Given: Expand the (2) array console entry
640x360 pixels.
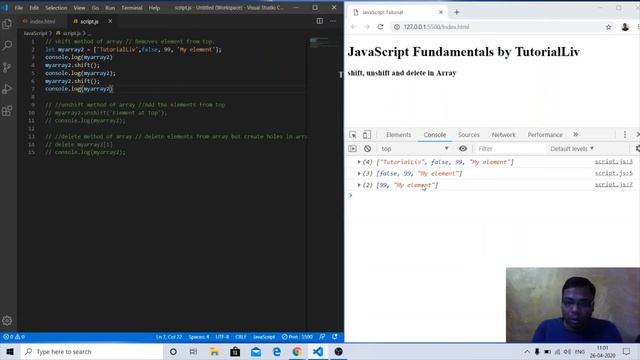Looking at the screenshot, I should [359, 185].
